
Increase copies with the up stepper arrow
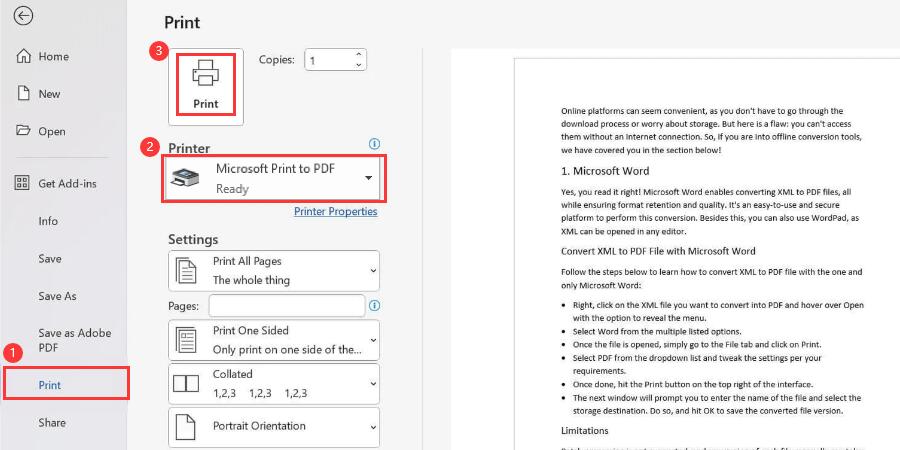pos(359,55)
